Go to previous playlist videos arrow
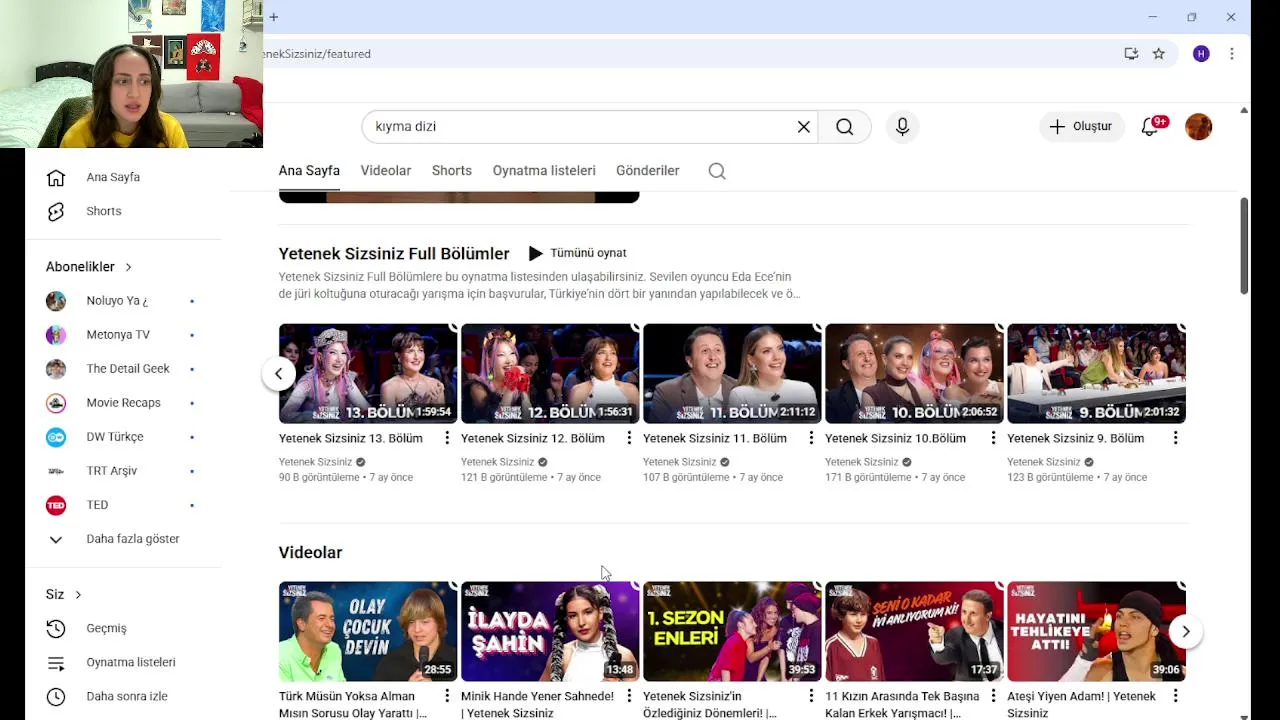1280x720 pixels. (x=279, y=374)
